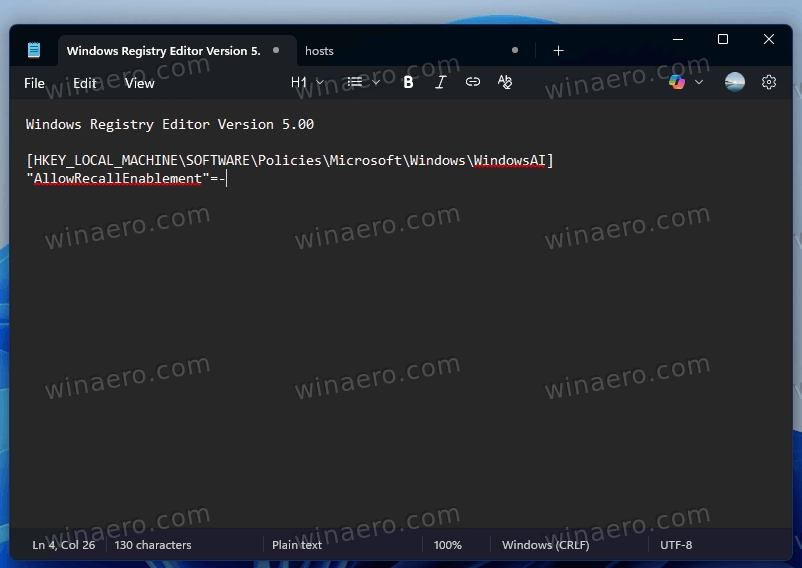
Task: Add a new tab with the plus button
Action: [x=559, y=51]
